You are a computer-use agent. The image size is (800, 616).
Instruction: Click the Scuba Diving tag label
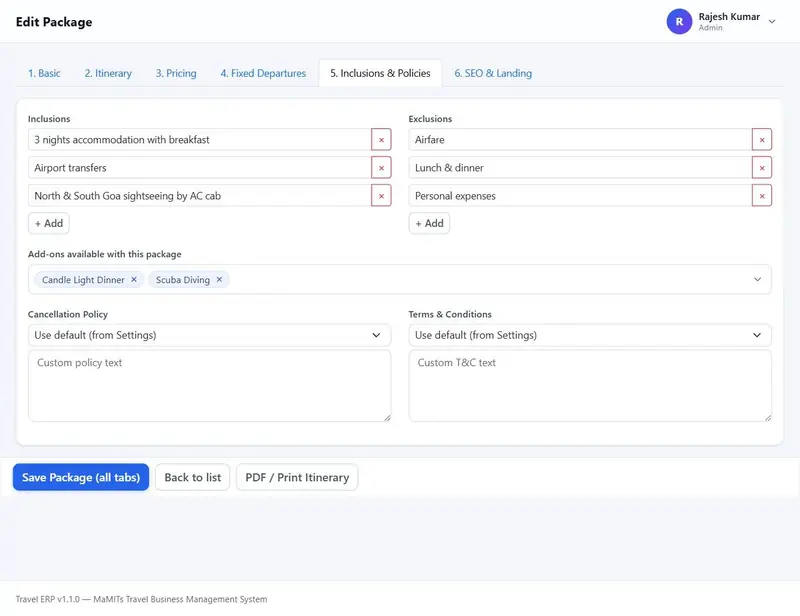(183, 280)
